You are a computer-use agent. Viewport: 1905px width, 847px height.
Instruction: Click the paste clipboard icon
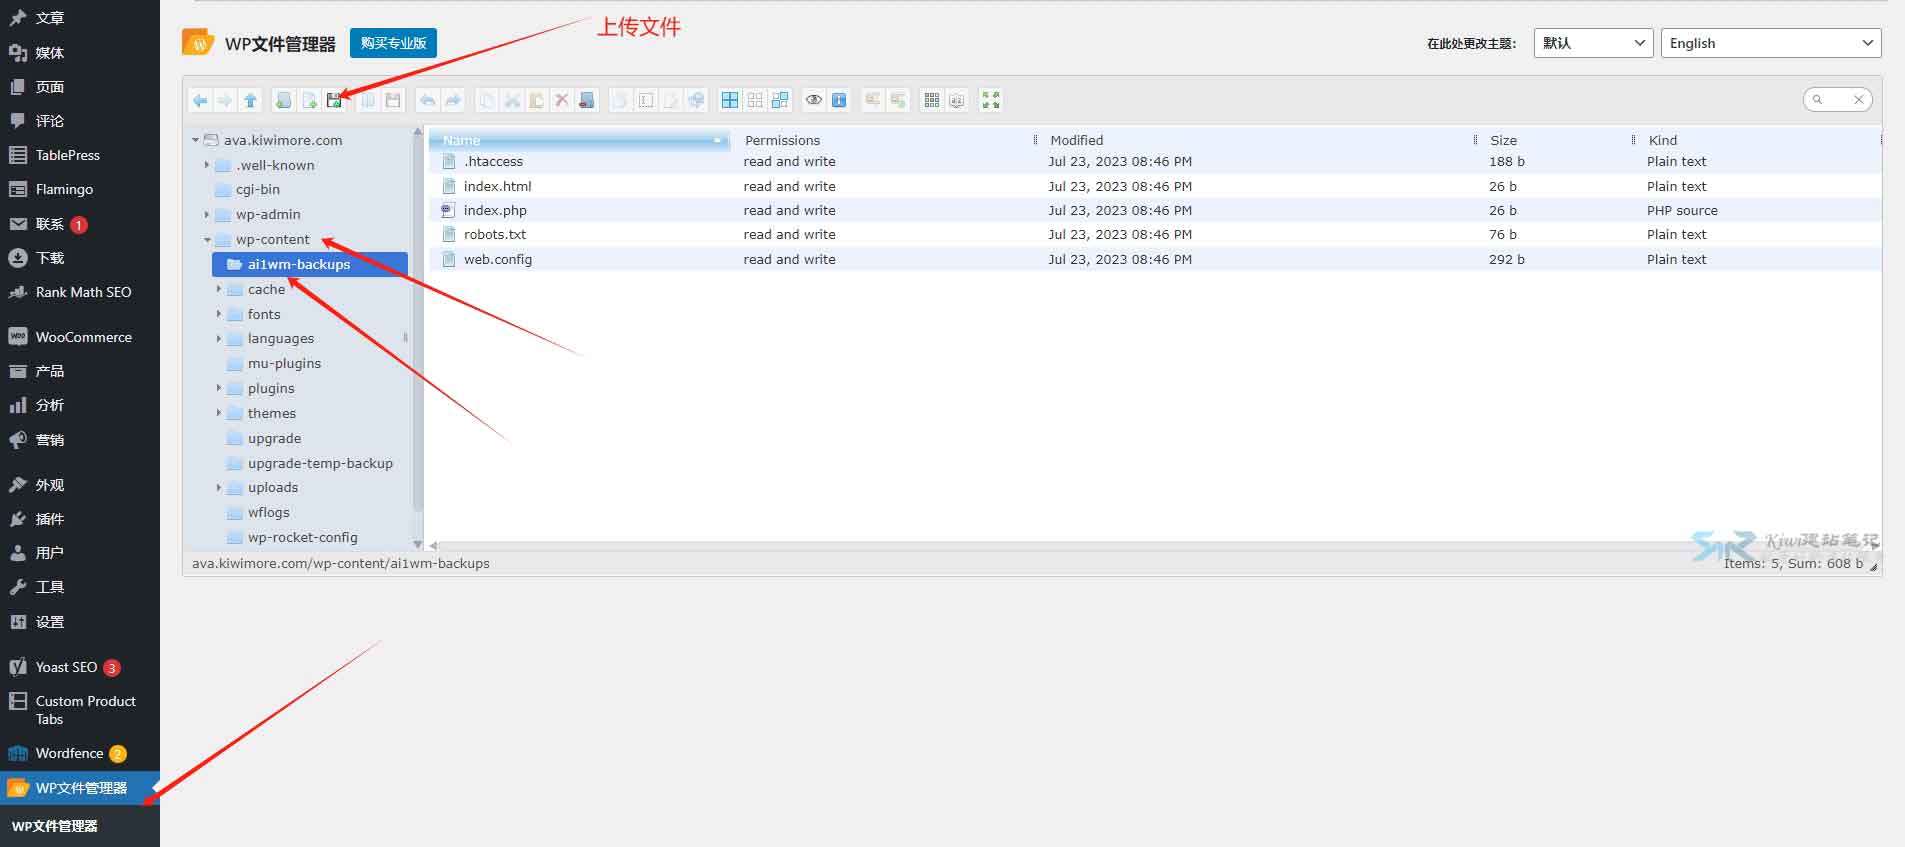tap(537, 100)
